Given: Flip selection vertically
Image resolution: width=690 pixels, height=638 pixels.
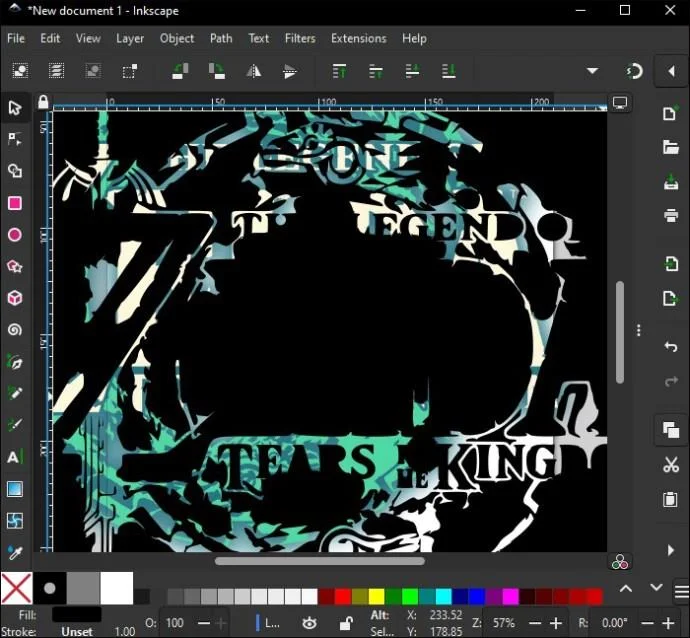Looking at the screenshot, I should point(290,71).
